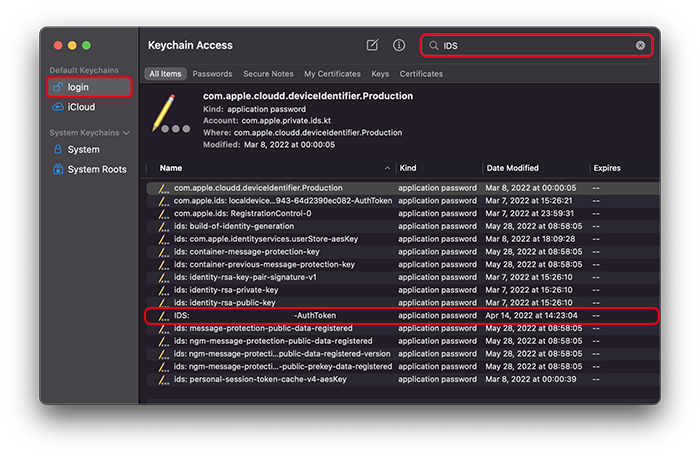Select ids: identity-rsa-public-key row

pos(403,303)
